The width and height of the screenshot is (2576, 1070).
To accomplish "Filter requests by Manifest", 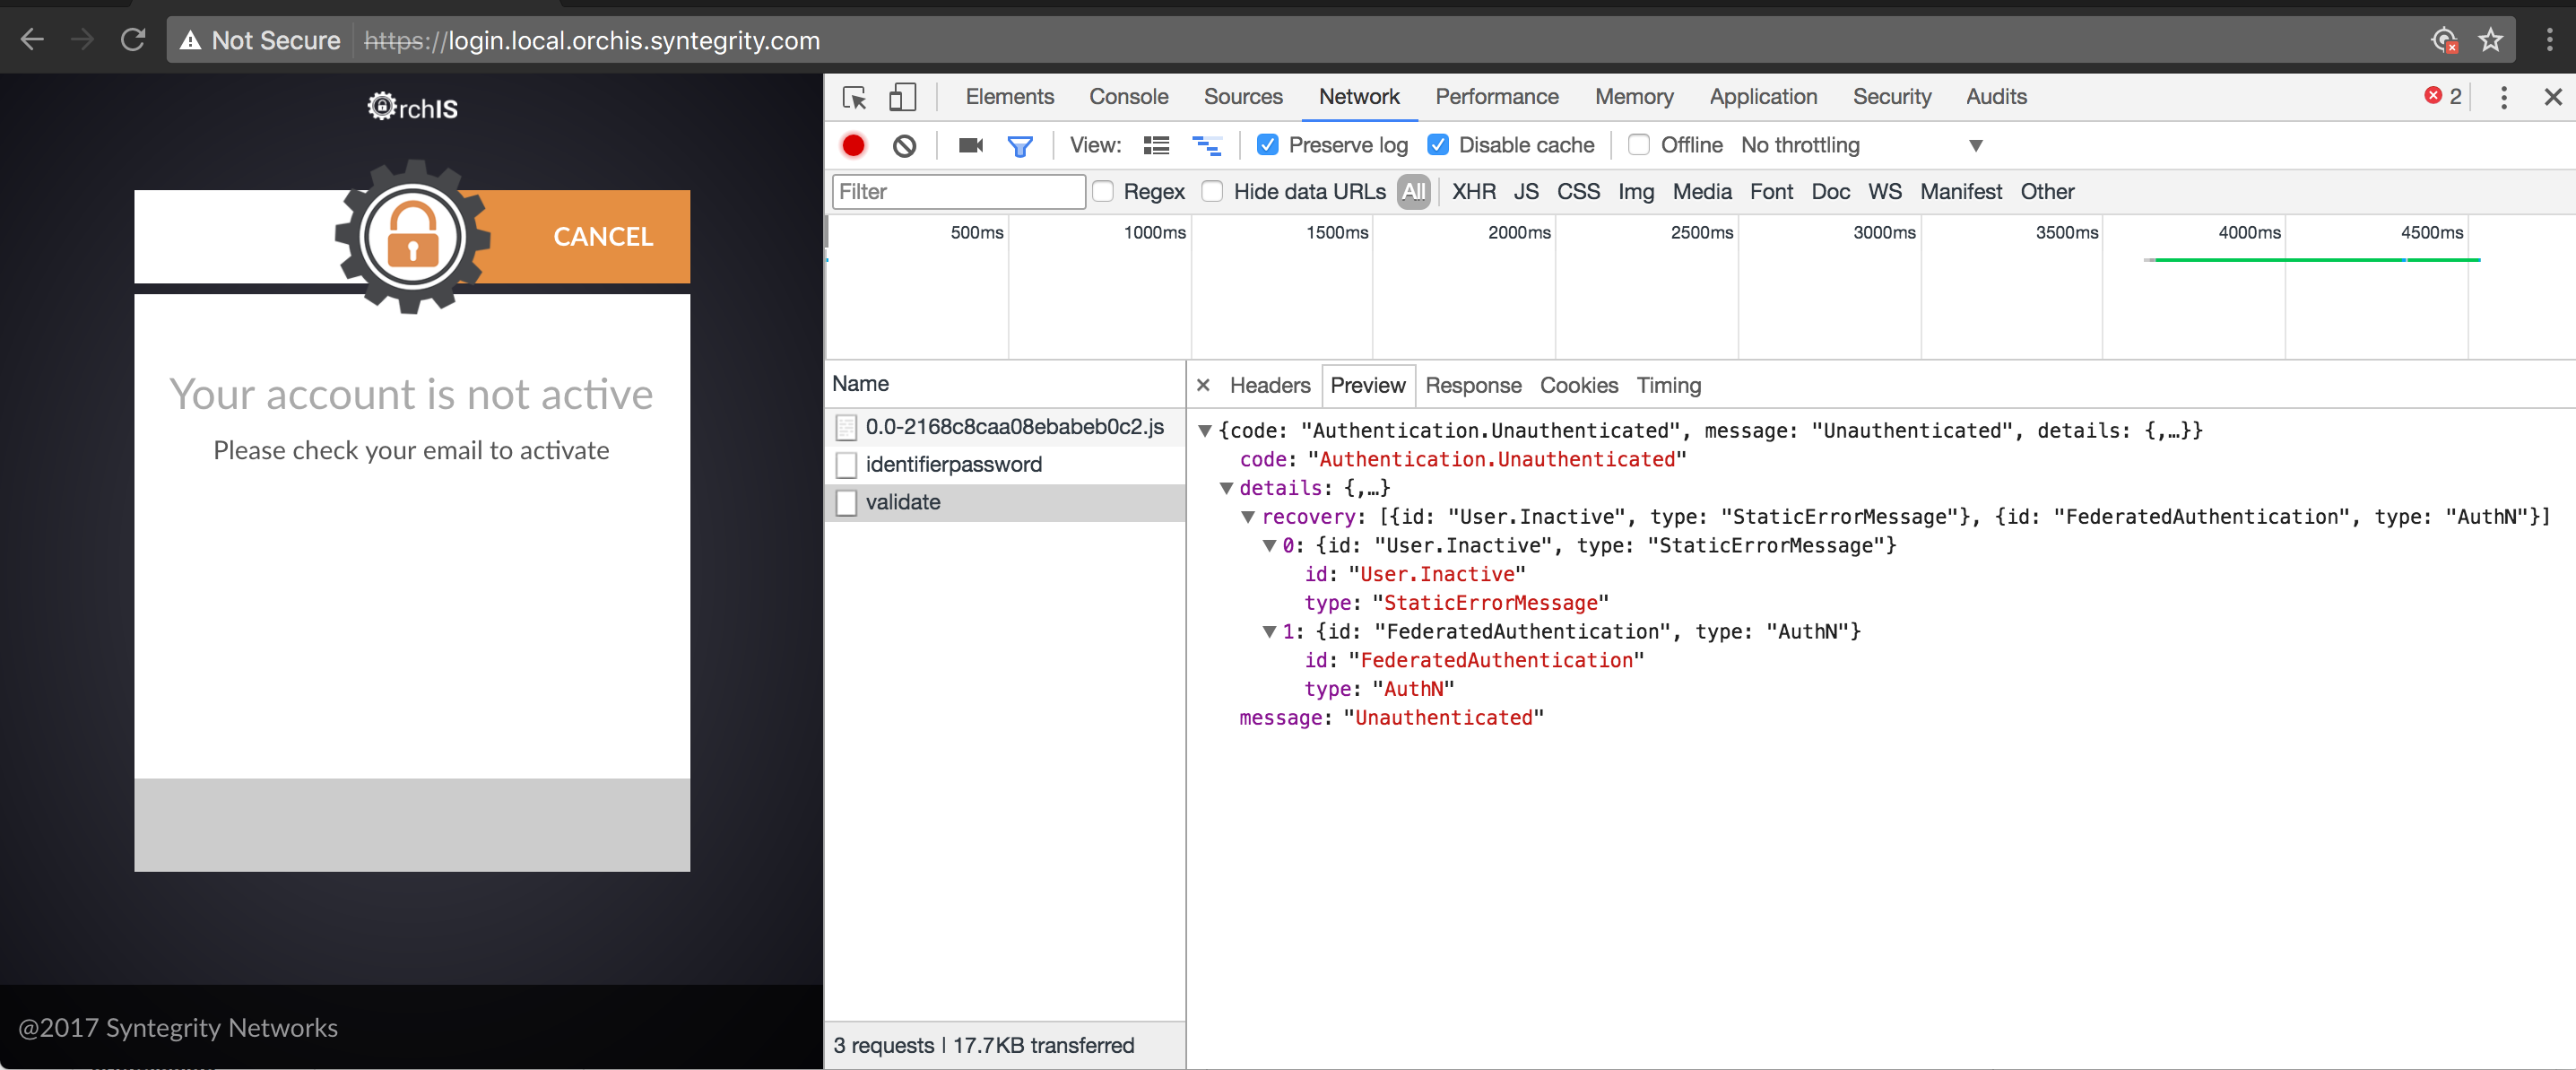I will [1960, 191].
